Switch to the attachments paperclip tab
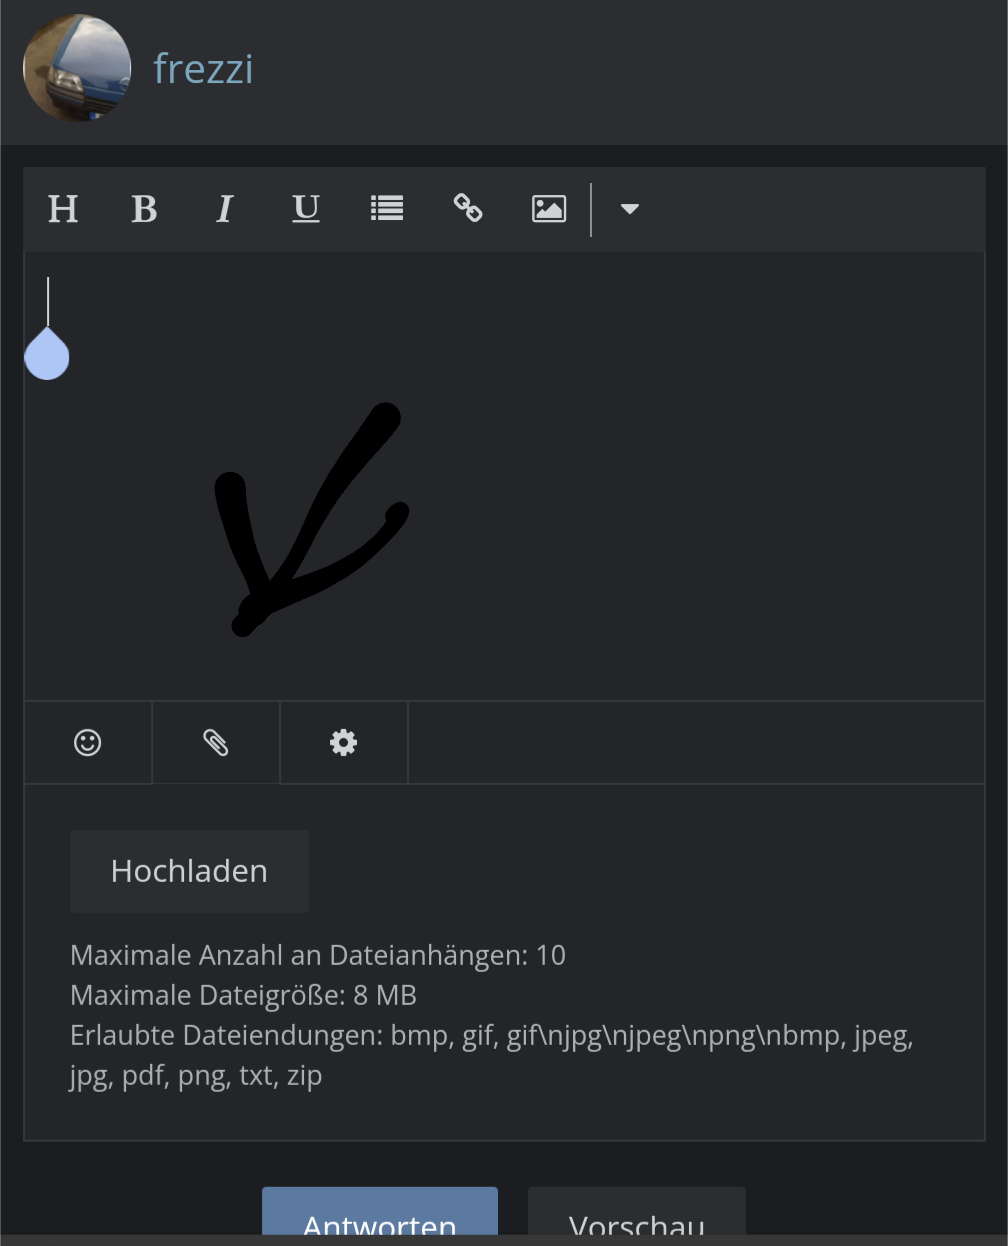 pos(216,743)
